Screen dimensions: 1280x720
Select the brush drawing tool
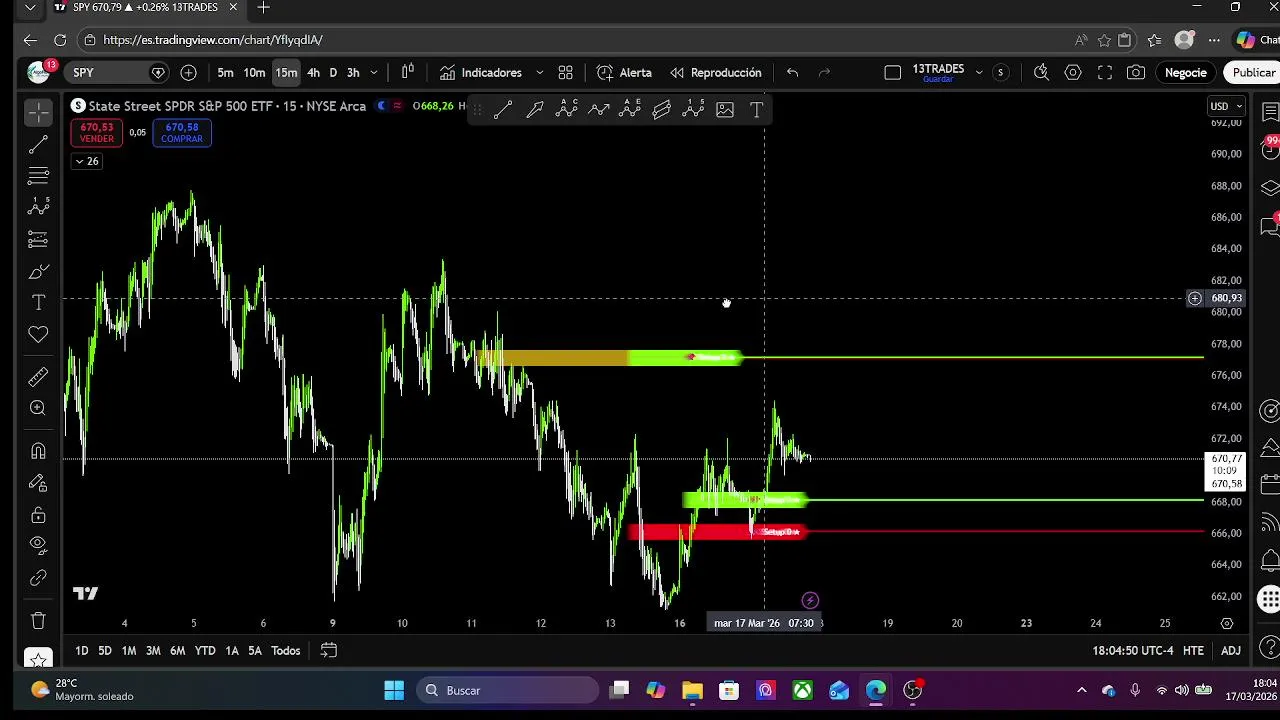pos(38,272)
